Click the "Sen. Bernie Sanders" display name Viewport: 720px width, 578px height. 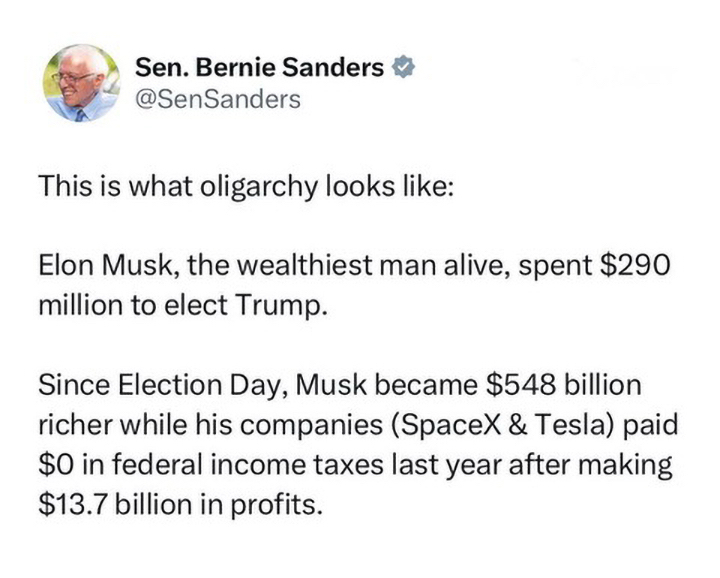coord(260,68)
